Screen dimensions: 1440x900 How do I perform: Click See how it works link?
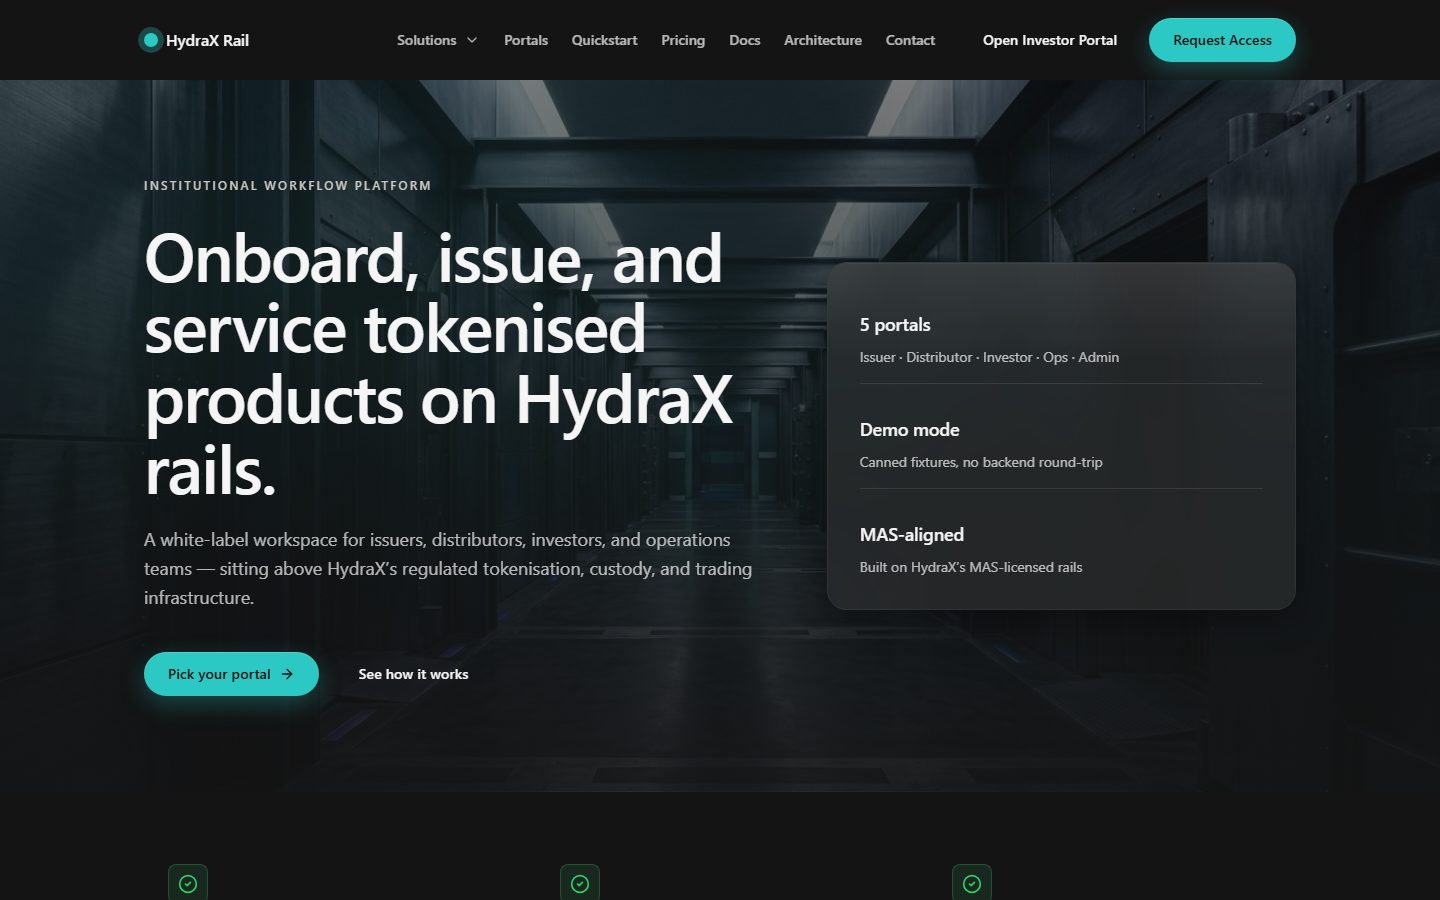tap(413, 674)
